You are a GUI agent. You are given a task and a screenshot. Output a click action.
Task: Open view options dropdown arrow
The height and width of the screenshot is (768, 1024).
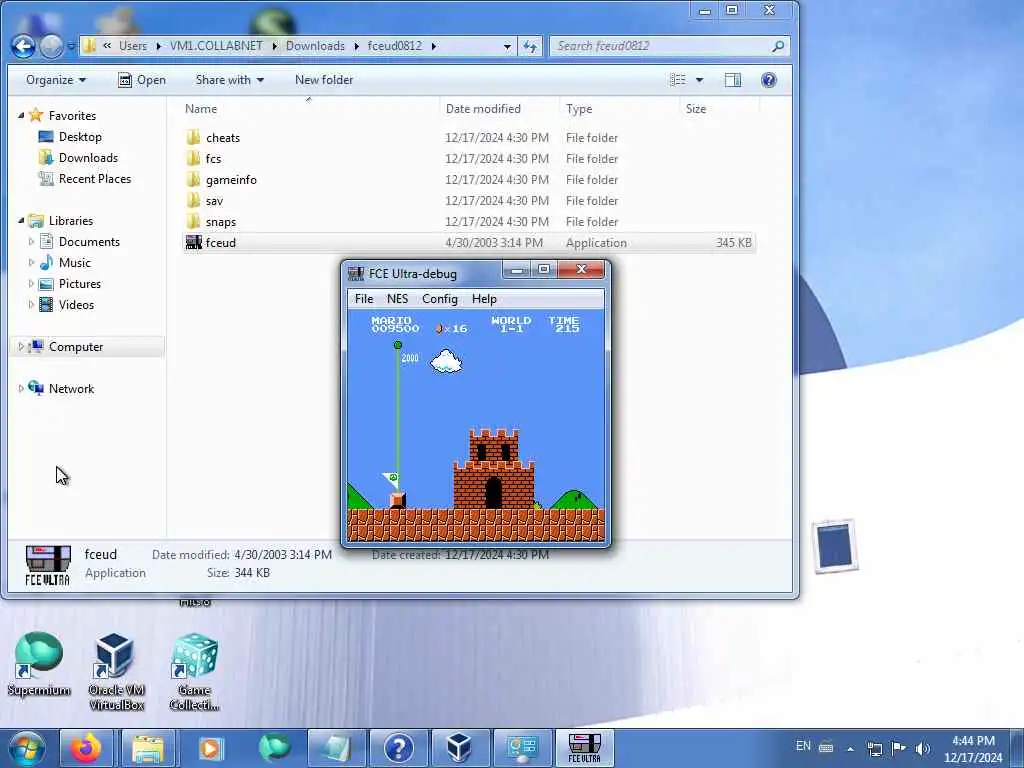point(699,80)
